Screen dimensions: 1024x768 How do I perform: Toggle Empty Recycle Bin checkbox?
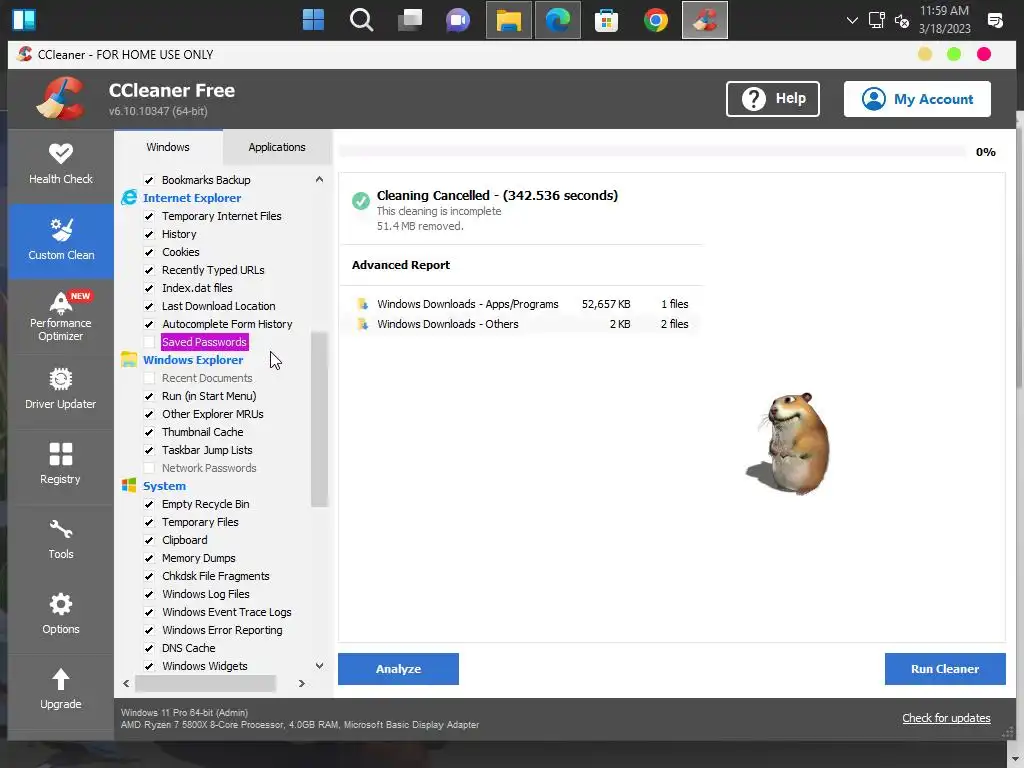click(x=149, y=504)
